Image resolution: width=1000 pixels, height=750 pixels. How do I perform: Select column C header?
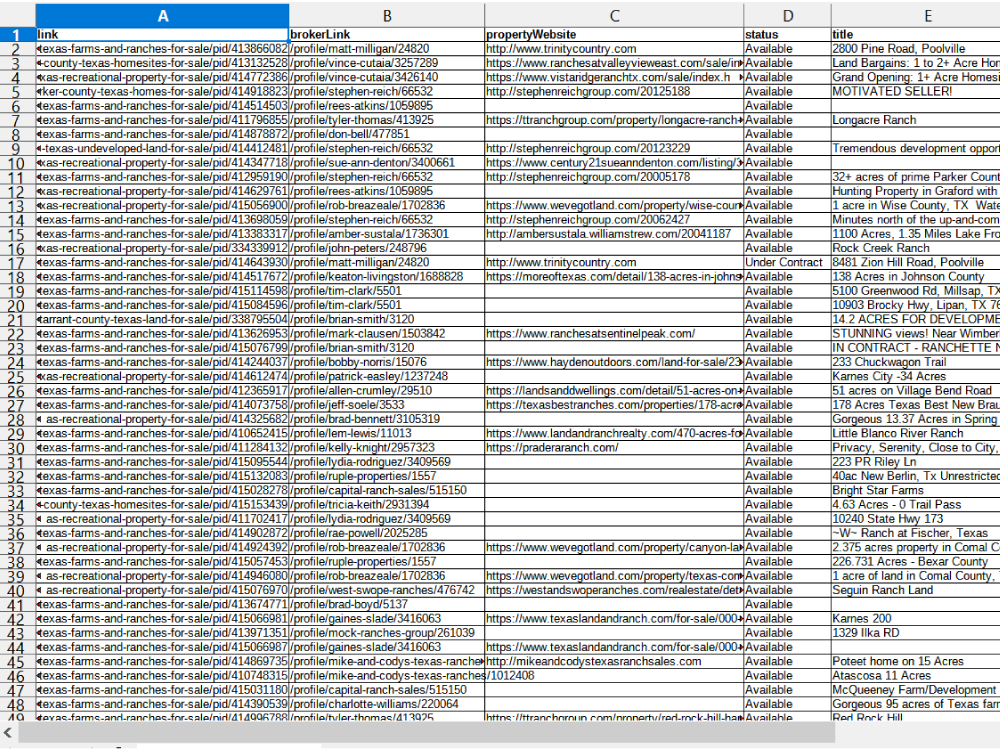click(x=614, y=16)
